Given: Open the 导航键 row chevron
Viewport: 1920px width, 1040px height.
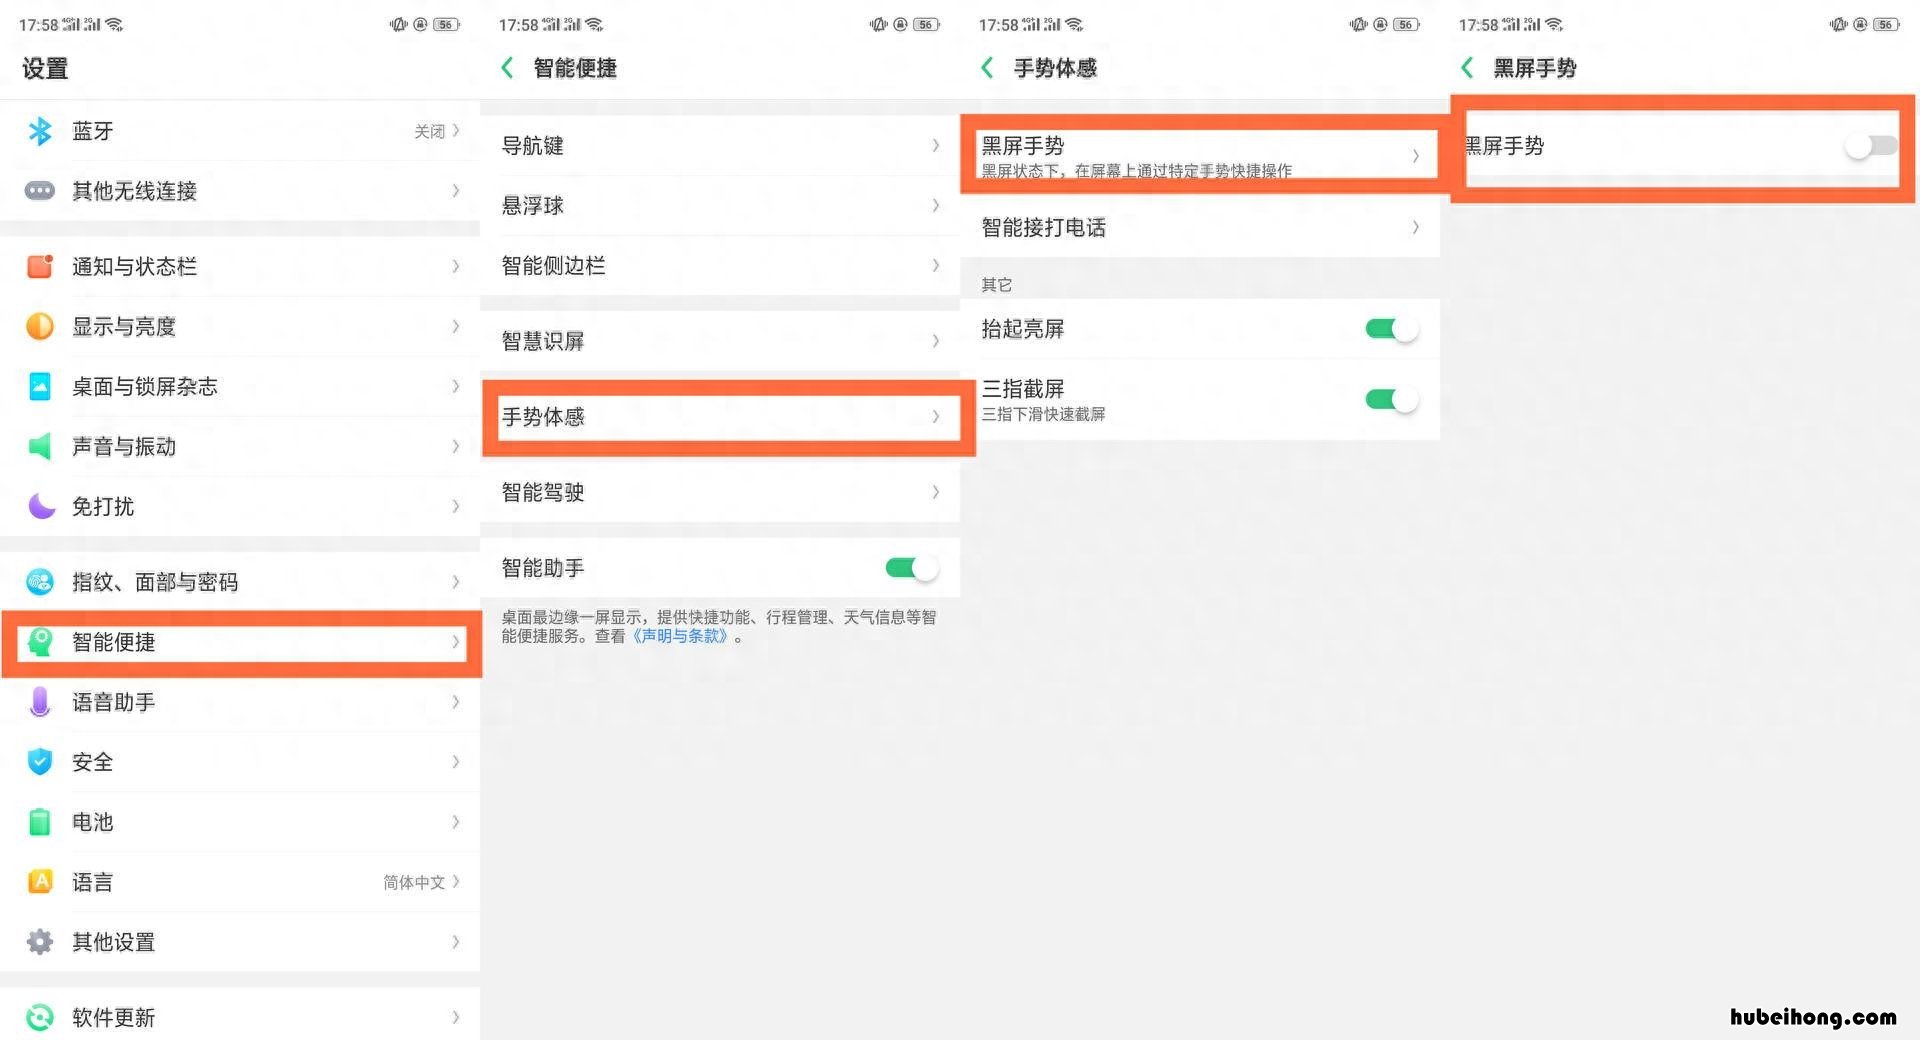Looking at the screenshot, I should click(936, 146).
